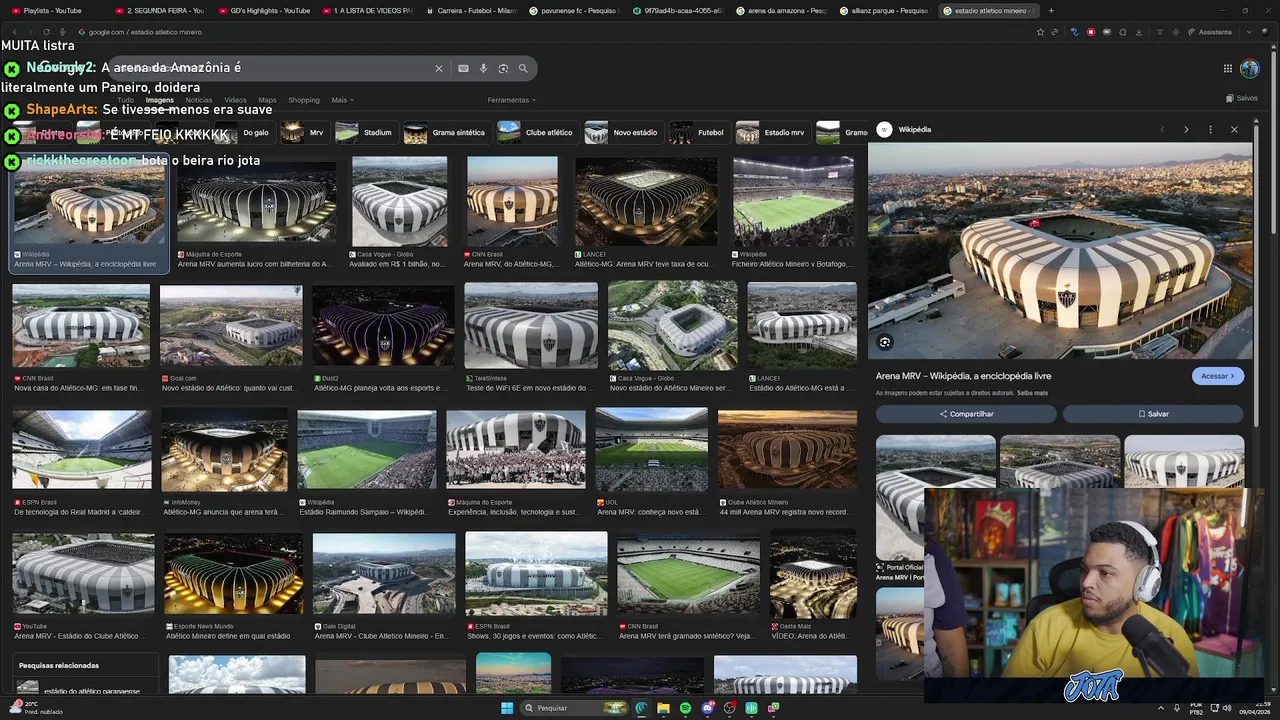Open File Explorer from the taskbar
1280x720 pixels.
click(663, 708)
